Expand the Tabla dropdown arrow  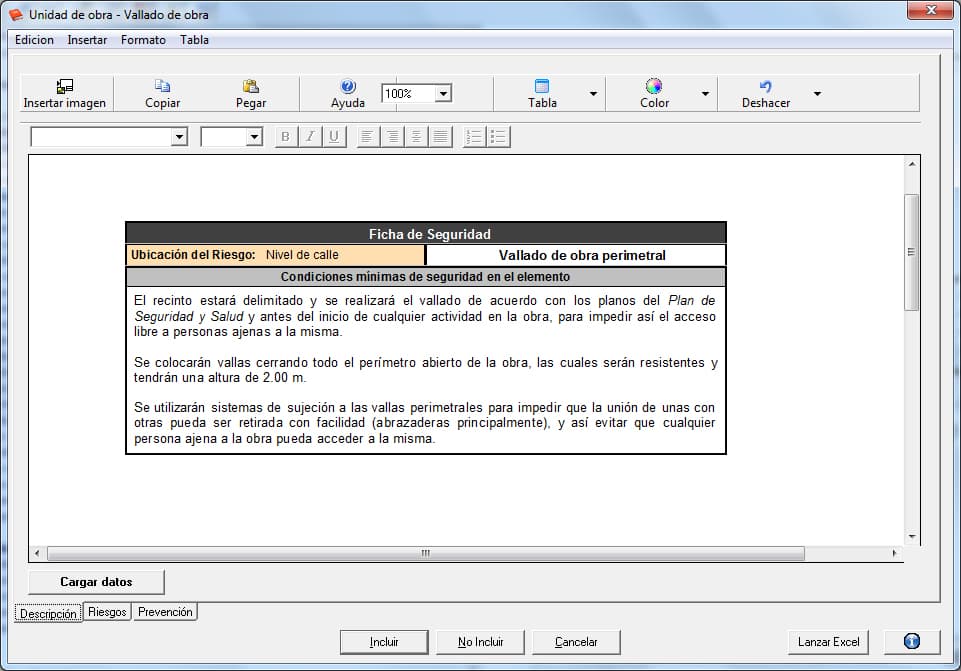point(593,94)
